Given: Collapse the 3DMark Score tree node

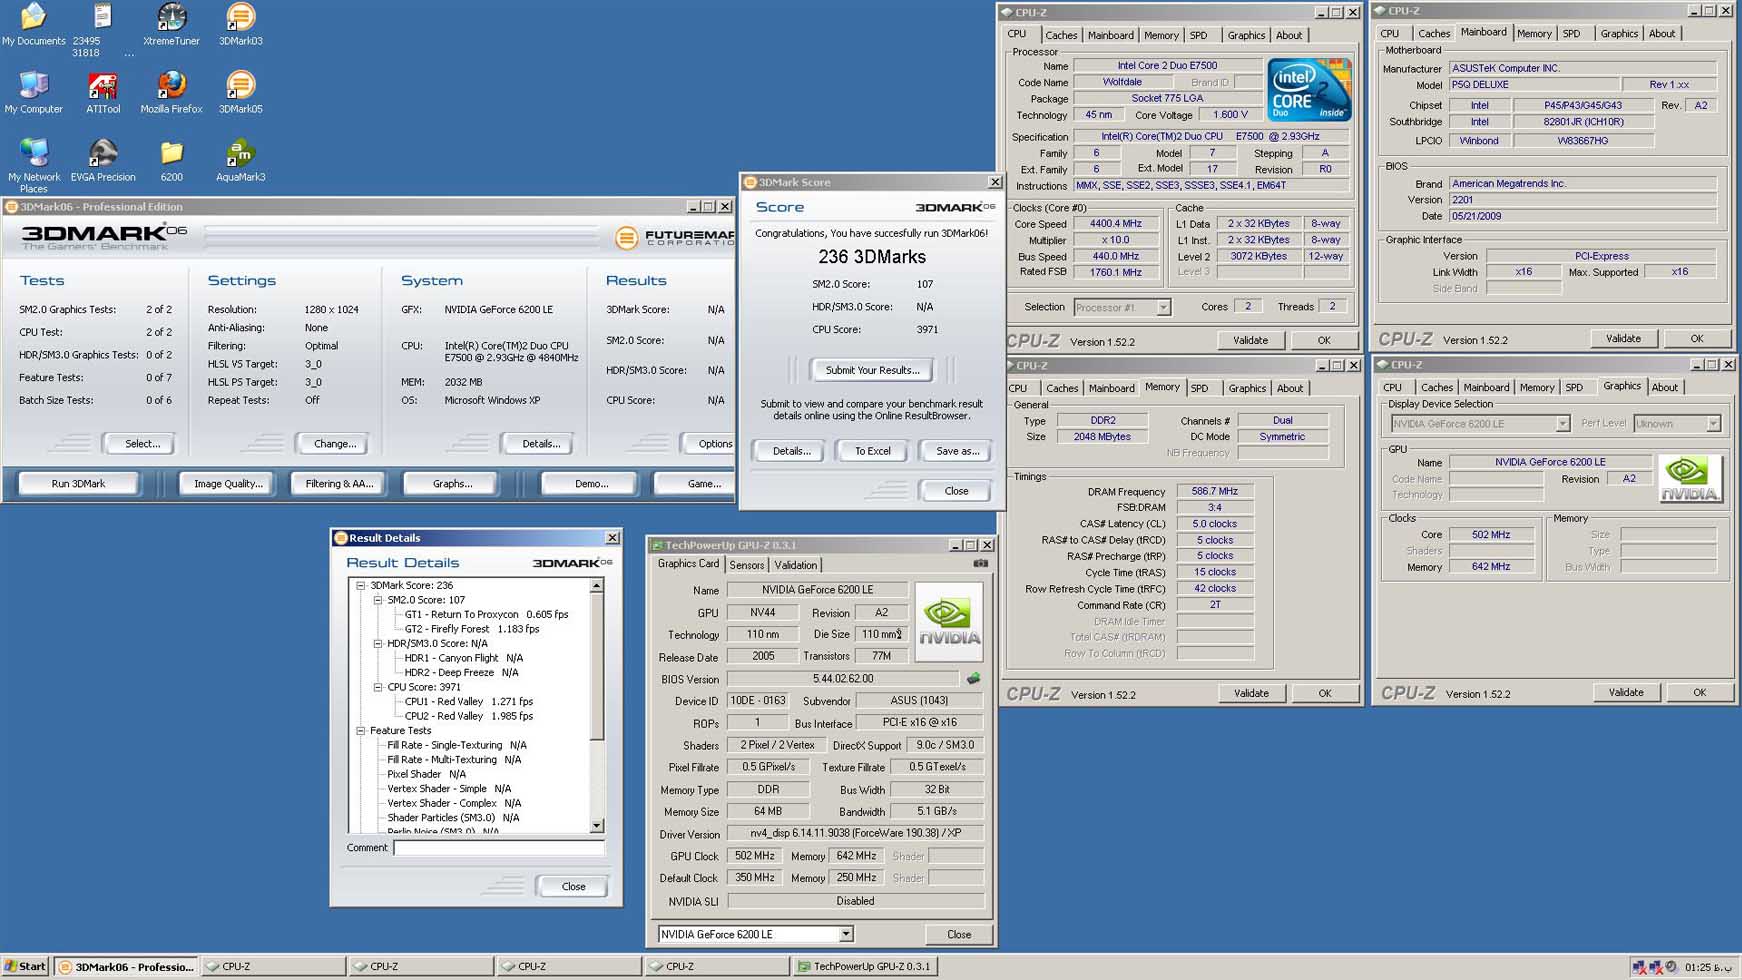Looking at the screenshot, I should click(x=361, y=586).
